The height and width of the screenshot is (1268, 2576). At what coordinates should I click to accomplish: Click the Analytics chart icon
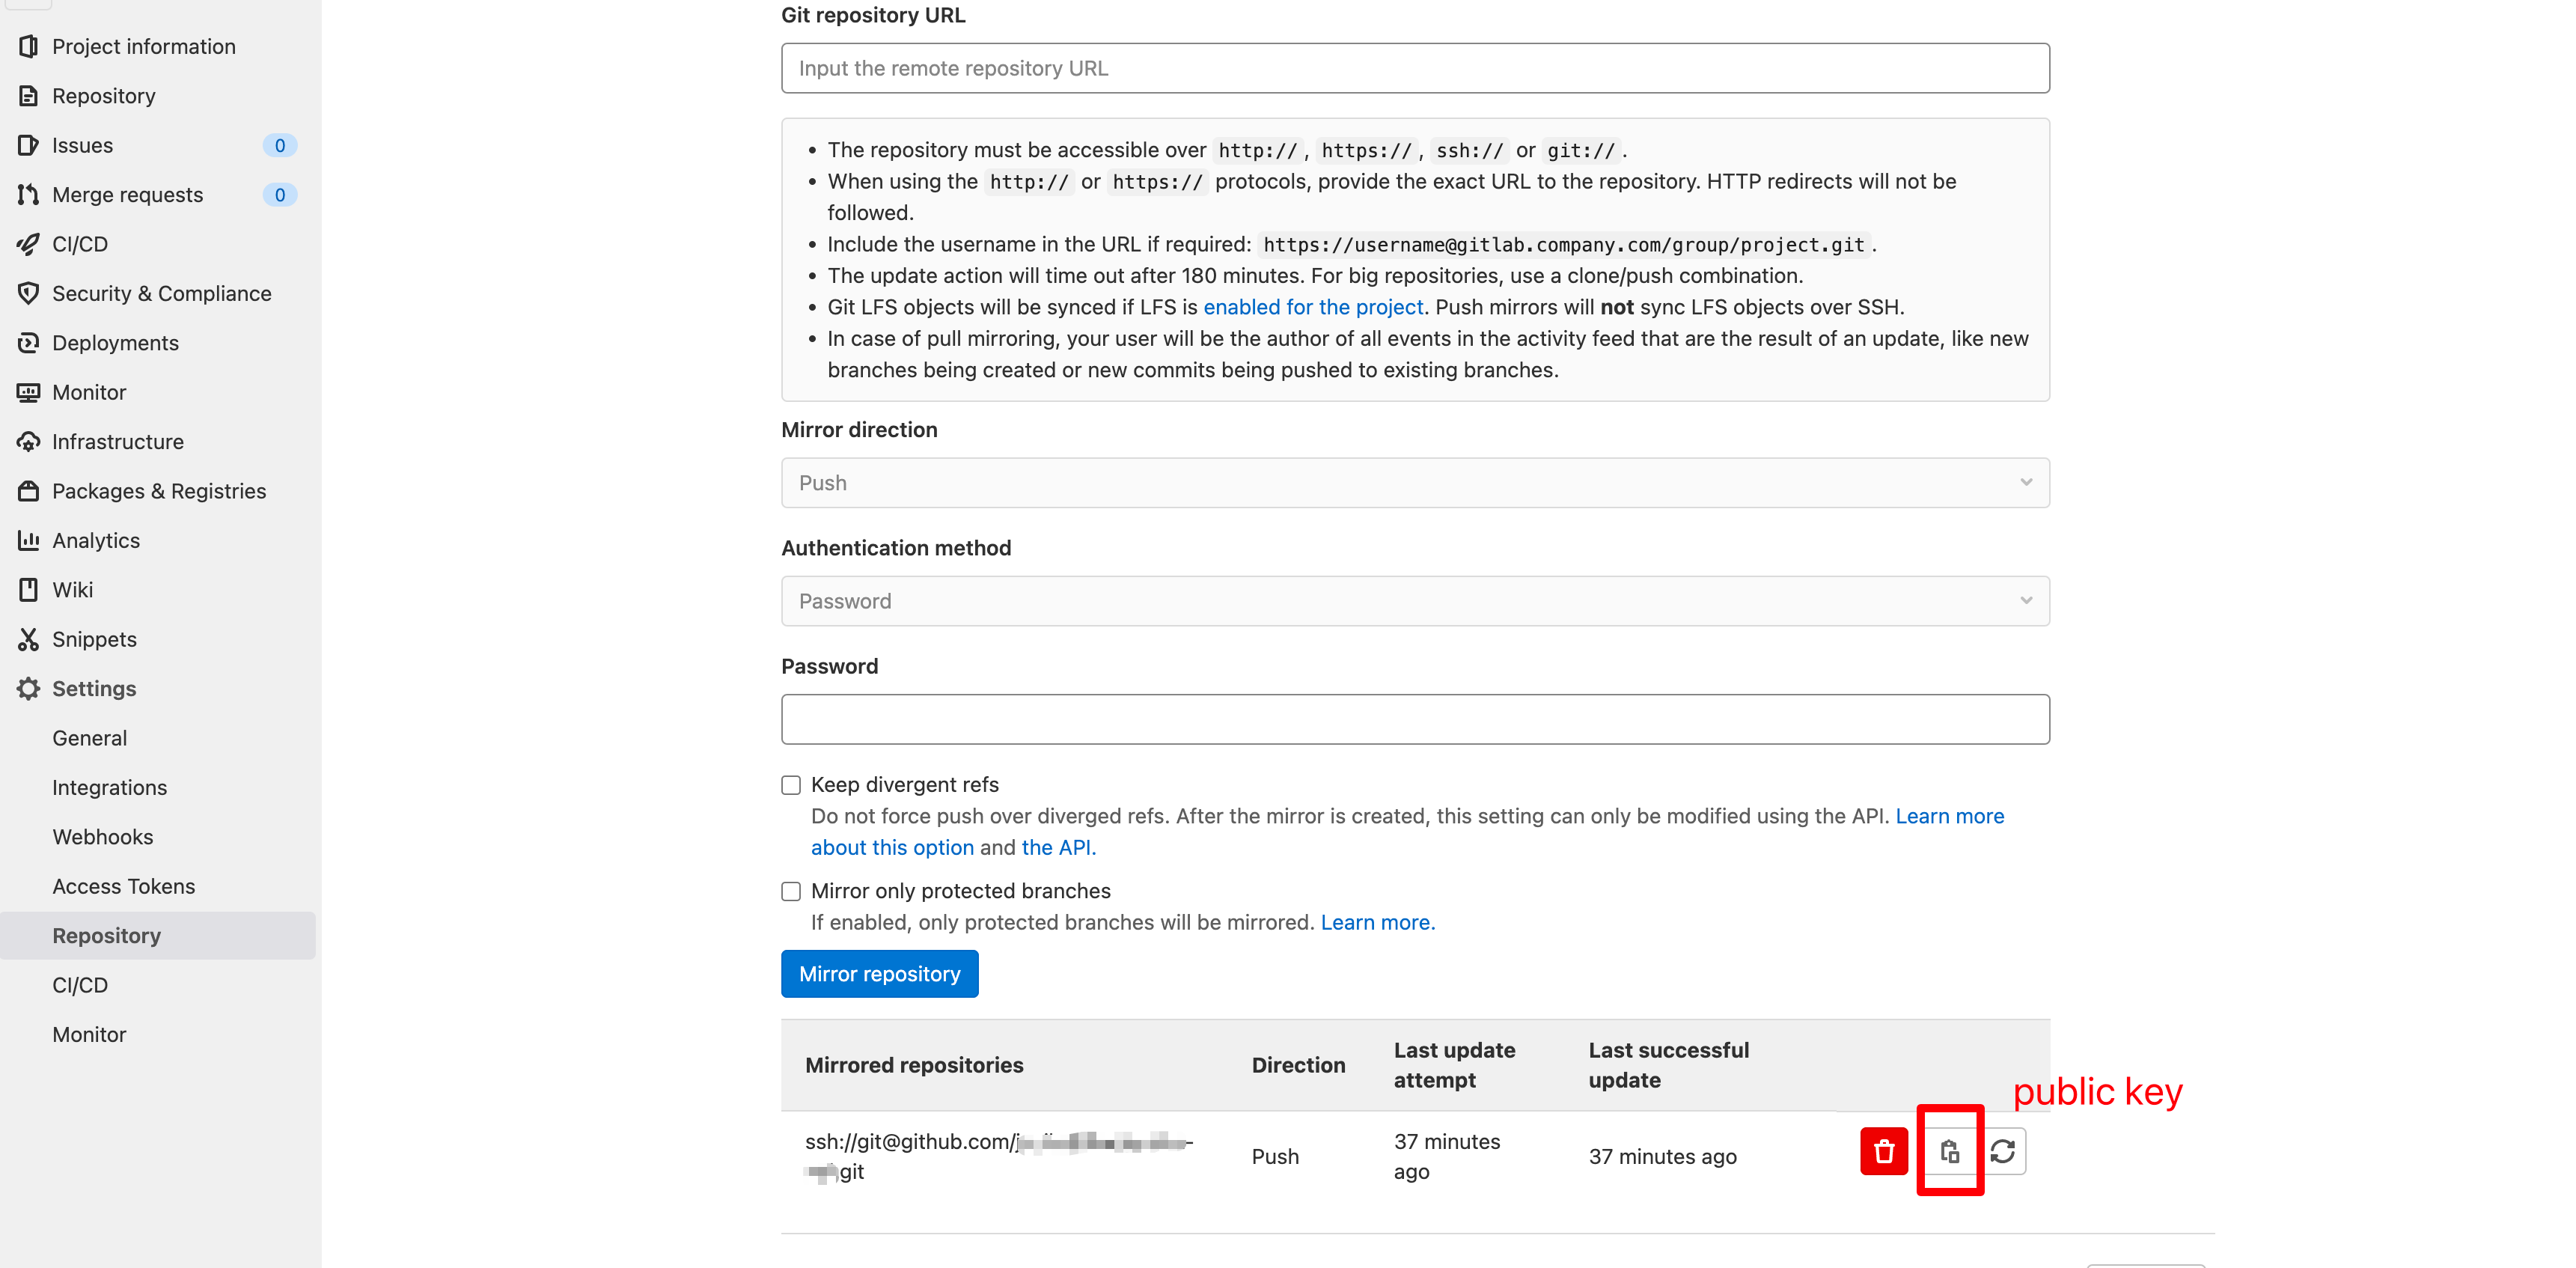[x=28, y=540]
